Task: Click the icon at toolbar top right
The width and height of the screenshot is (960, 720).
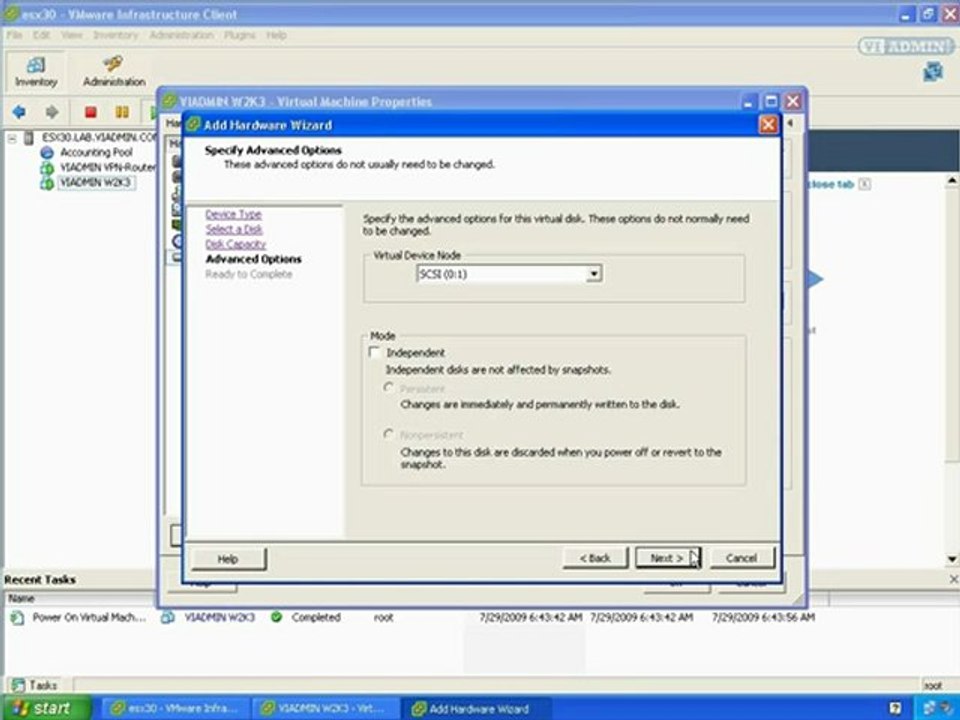Action: click(x=932, y=72)
